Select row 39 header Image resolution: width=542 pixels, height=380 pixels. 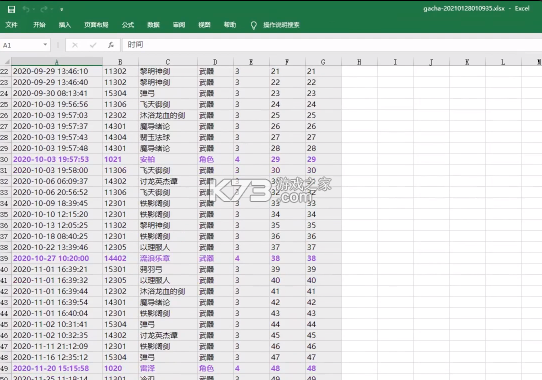(x=5, y=258)
